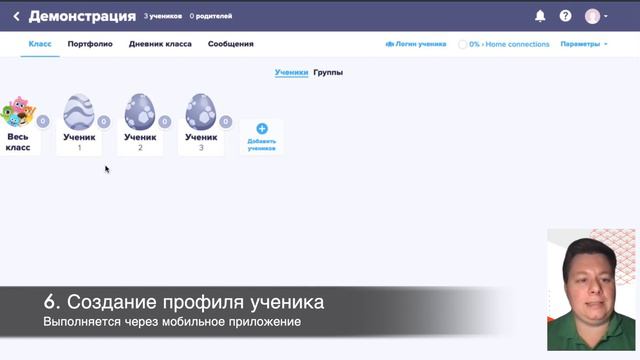The width and height of the screenshot is (640, 360).
Task: Open the Портфолио tab
Action: click(90, 44)
